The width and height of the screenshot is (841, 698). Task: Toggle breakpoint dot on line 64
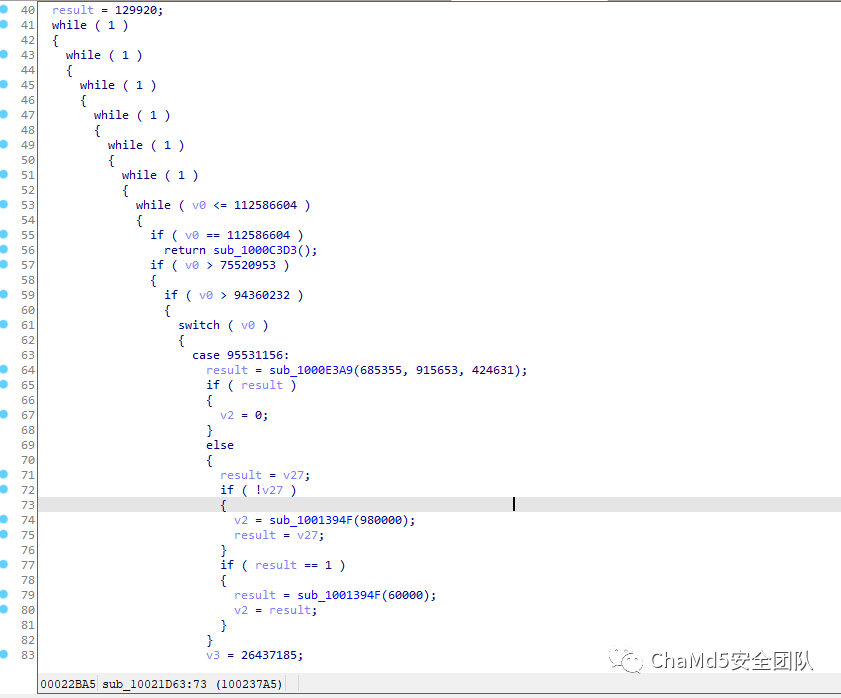pyautogui.click(x=3, y=369)
